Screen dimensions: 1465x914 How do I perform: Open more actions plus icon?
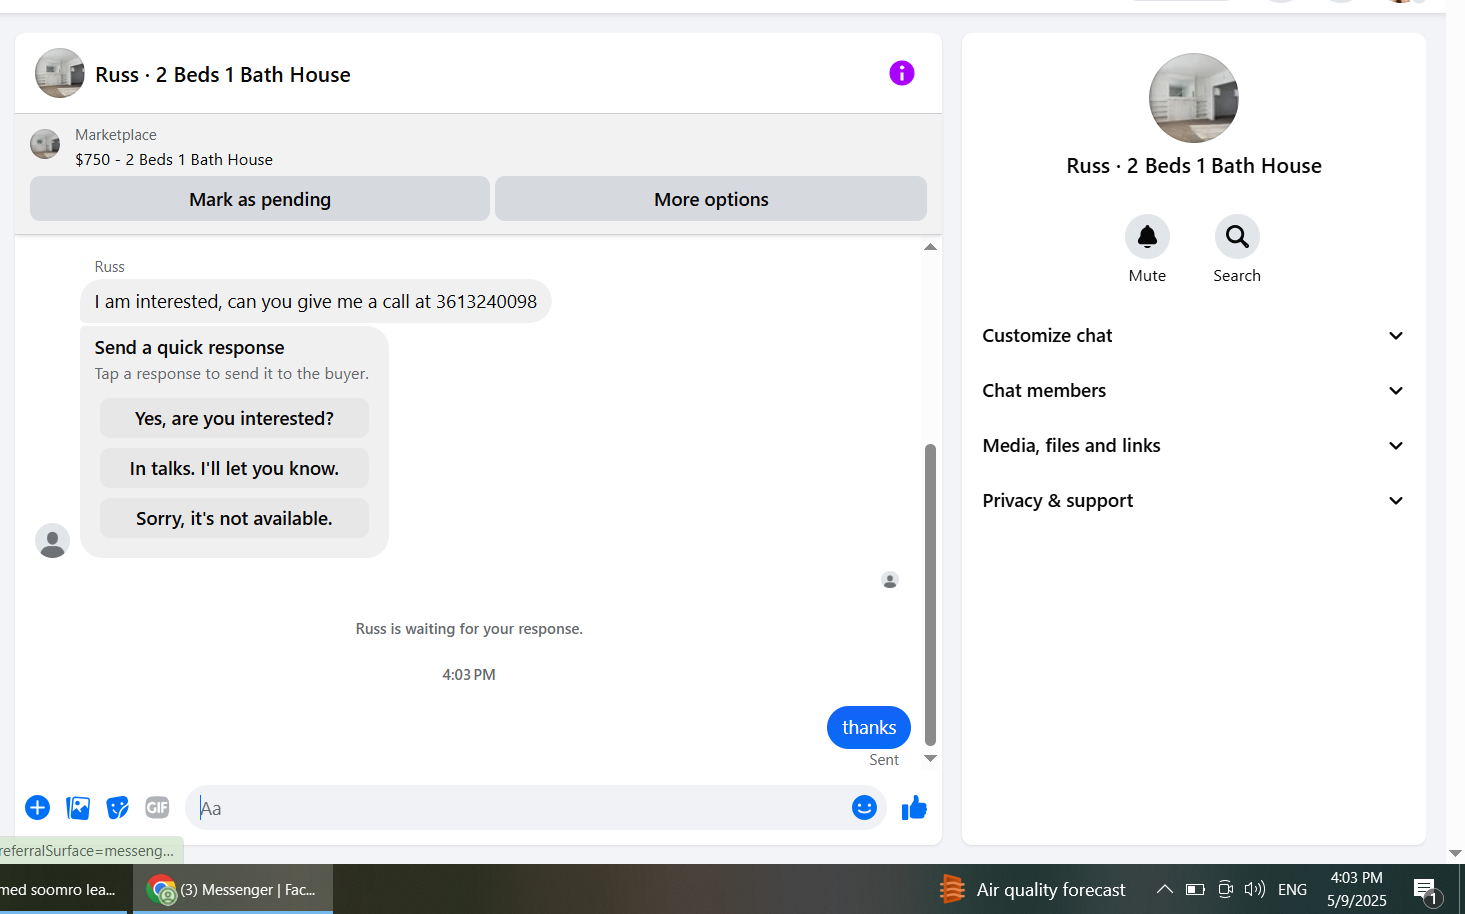[37, 807]
